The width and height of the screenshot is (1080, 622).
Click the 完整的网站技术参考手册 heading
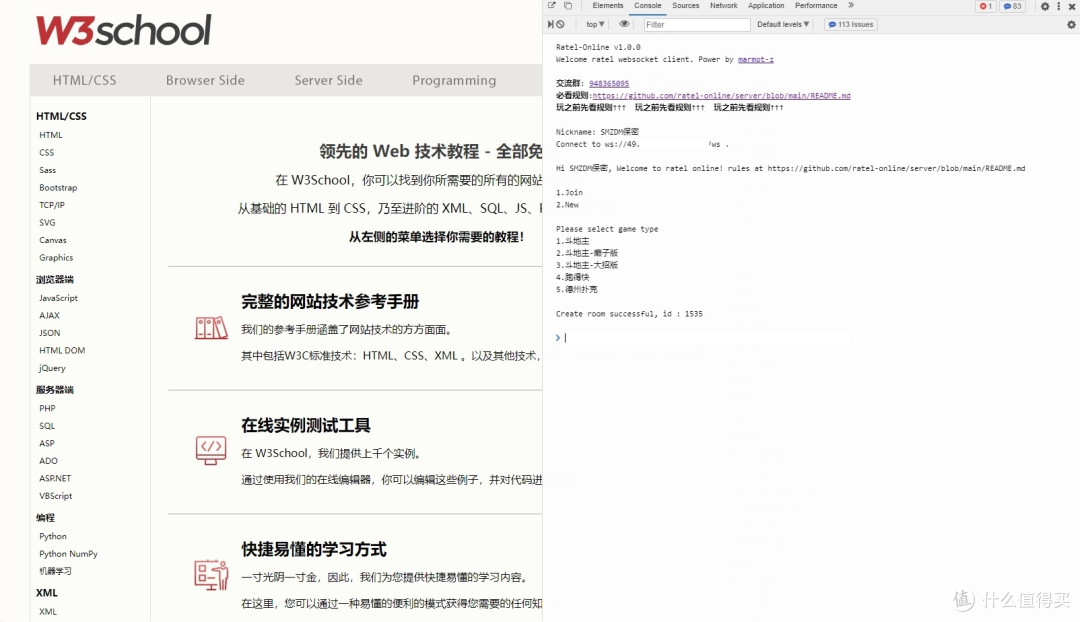330,302
